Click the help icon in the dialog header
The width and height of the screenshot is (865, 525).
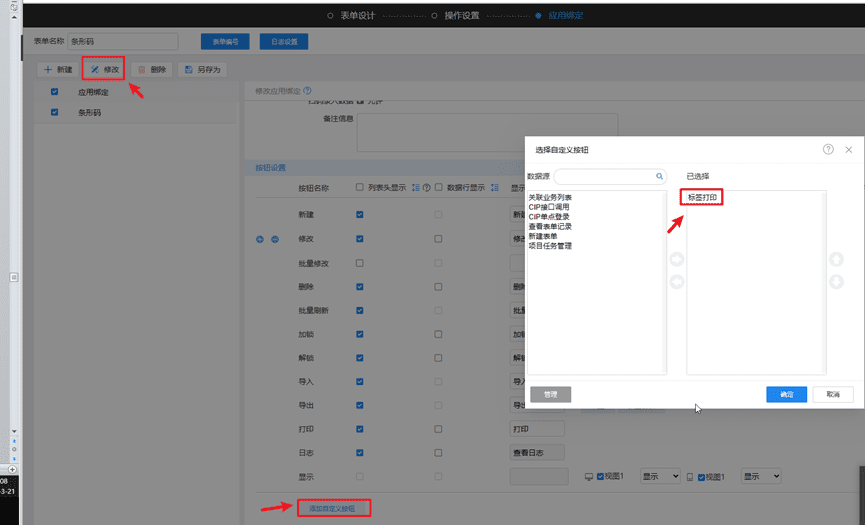click(828, 149)
